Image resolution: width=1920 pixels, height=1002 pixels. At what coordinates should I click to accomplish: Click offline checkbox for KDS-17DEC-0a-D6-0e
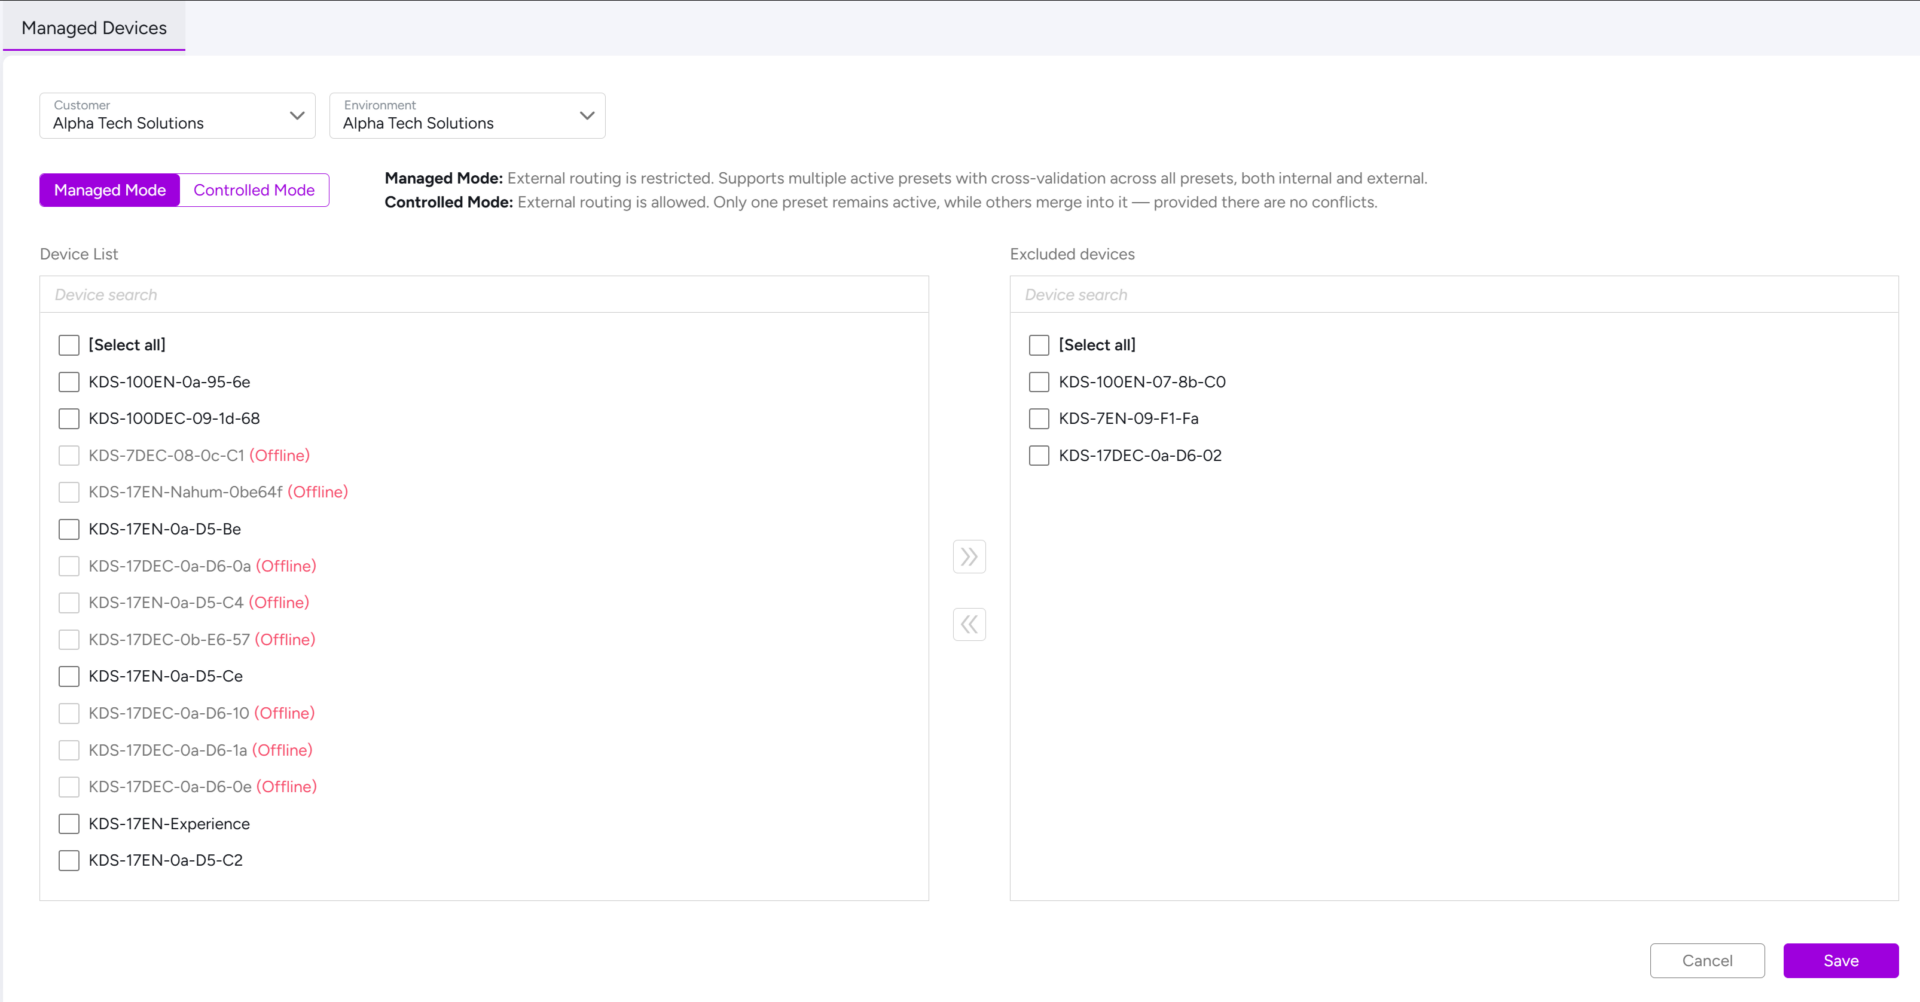[69, 787]
